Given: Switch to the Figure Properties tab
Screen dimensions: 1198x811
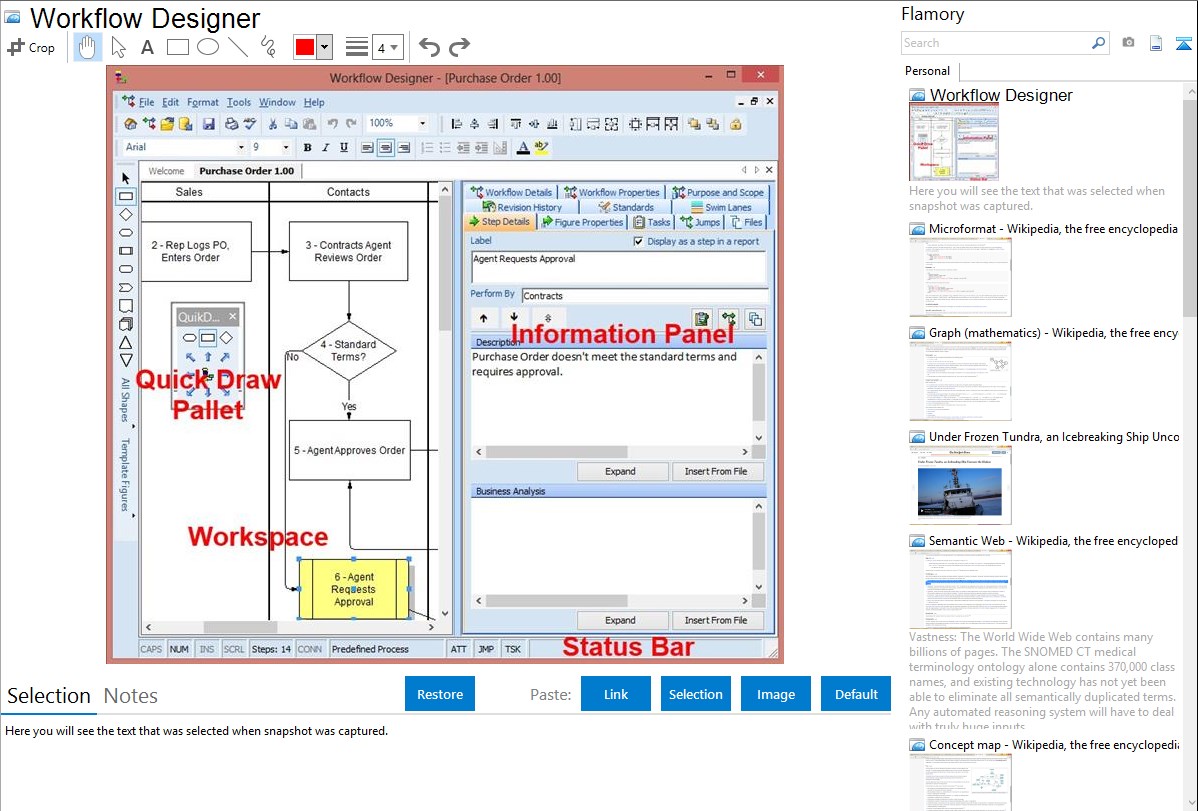Looking at the screenshot, I should 582,222.
